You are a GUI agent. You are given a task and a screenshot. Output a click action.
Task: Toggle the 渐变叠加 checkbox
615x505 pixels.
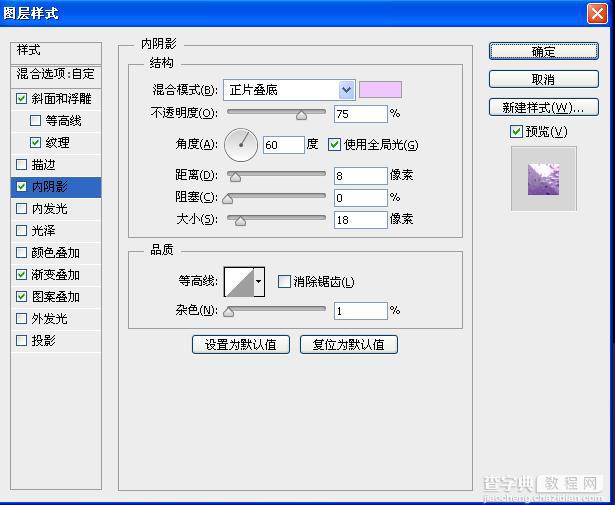[x=22, y=274]
